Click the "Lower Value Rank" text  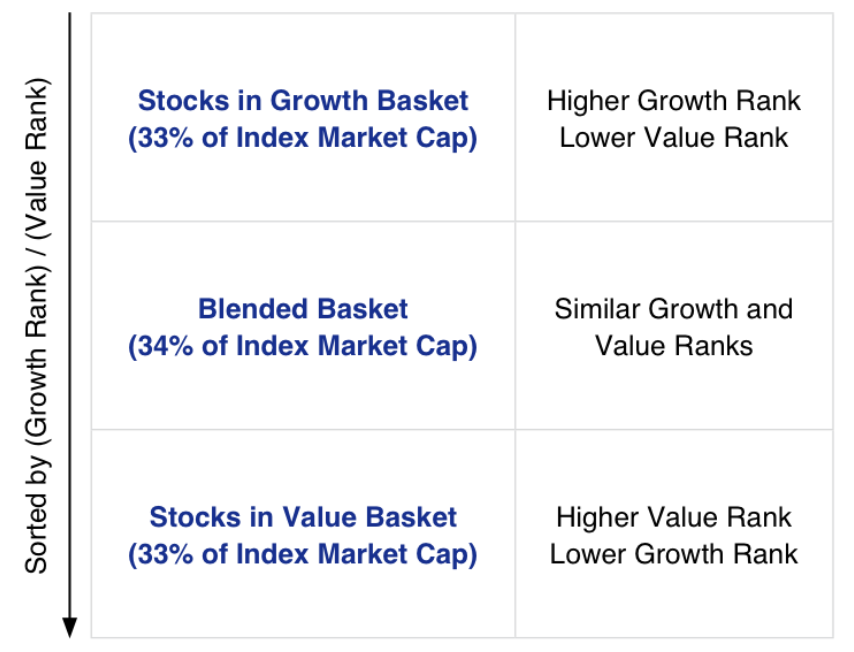(x=674, y=138)
